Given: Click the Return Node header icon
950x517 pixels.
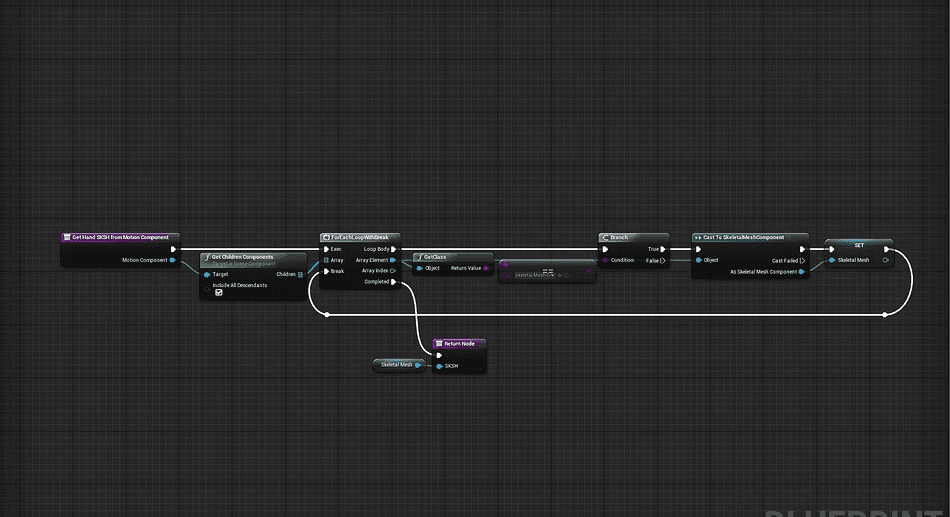Looking at the screenshot, I should click(439, 344).
